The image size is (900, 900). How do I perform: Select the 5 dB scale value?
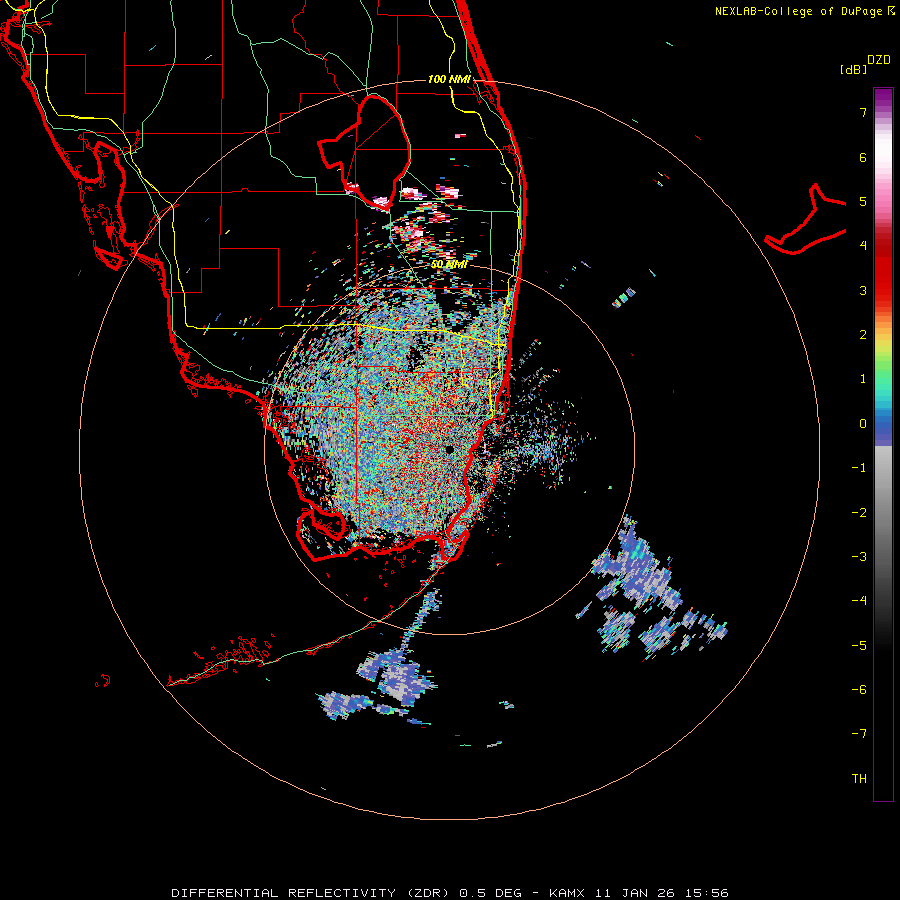pyautogui.click(x=863, y=201)
